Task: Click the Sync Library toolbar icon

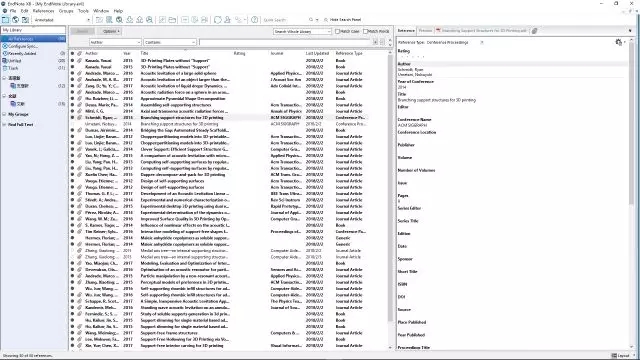Action: click(x=218, y=20)
